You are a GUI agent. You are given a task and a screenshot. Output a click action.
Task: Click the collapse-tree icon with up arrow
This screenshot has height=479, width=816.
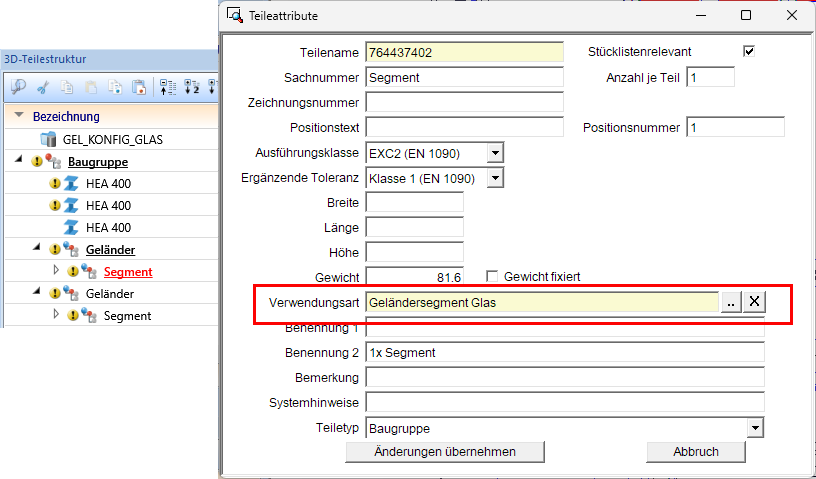coord(168,87)
